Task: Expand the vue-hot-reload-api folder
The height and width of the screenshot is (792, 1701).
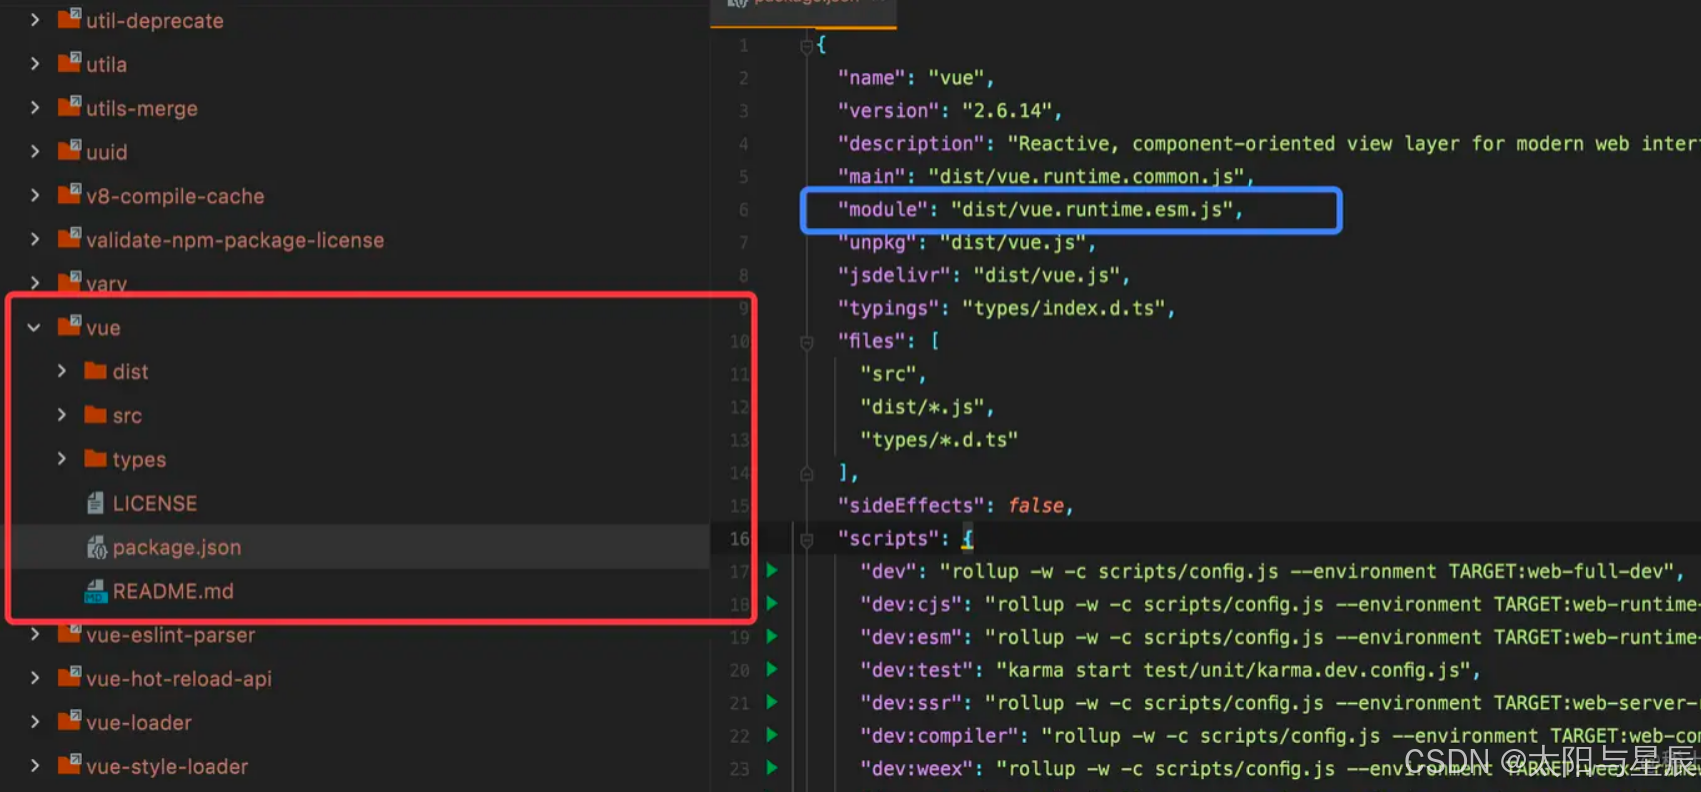Action: 35,678
